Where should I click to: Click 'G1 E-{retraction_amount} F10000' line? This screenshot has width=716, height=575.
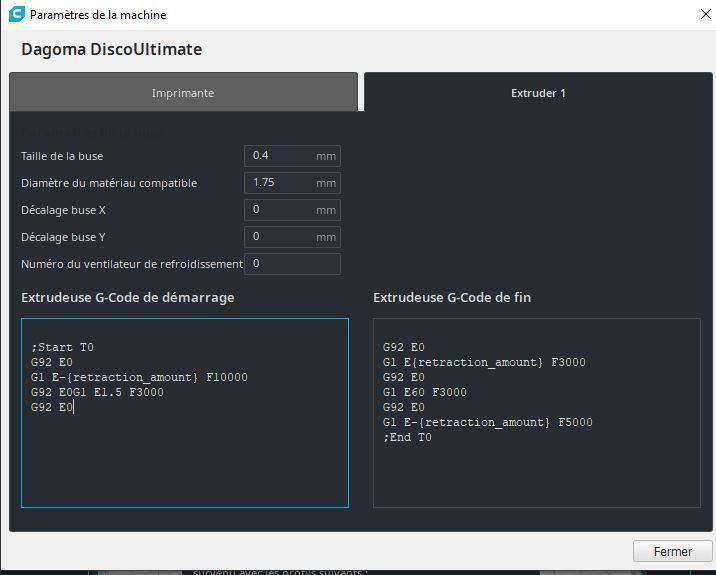(x=139, y=377)
